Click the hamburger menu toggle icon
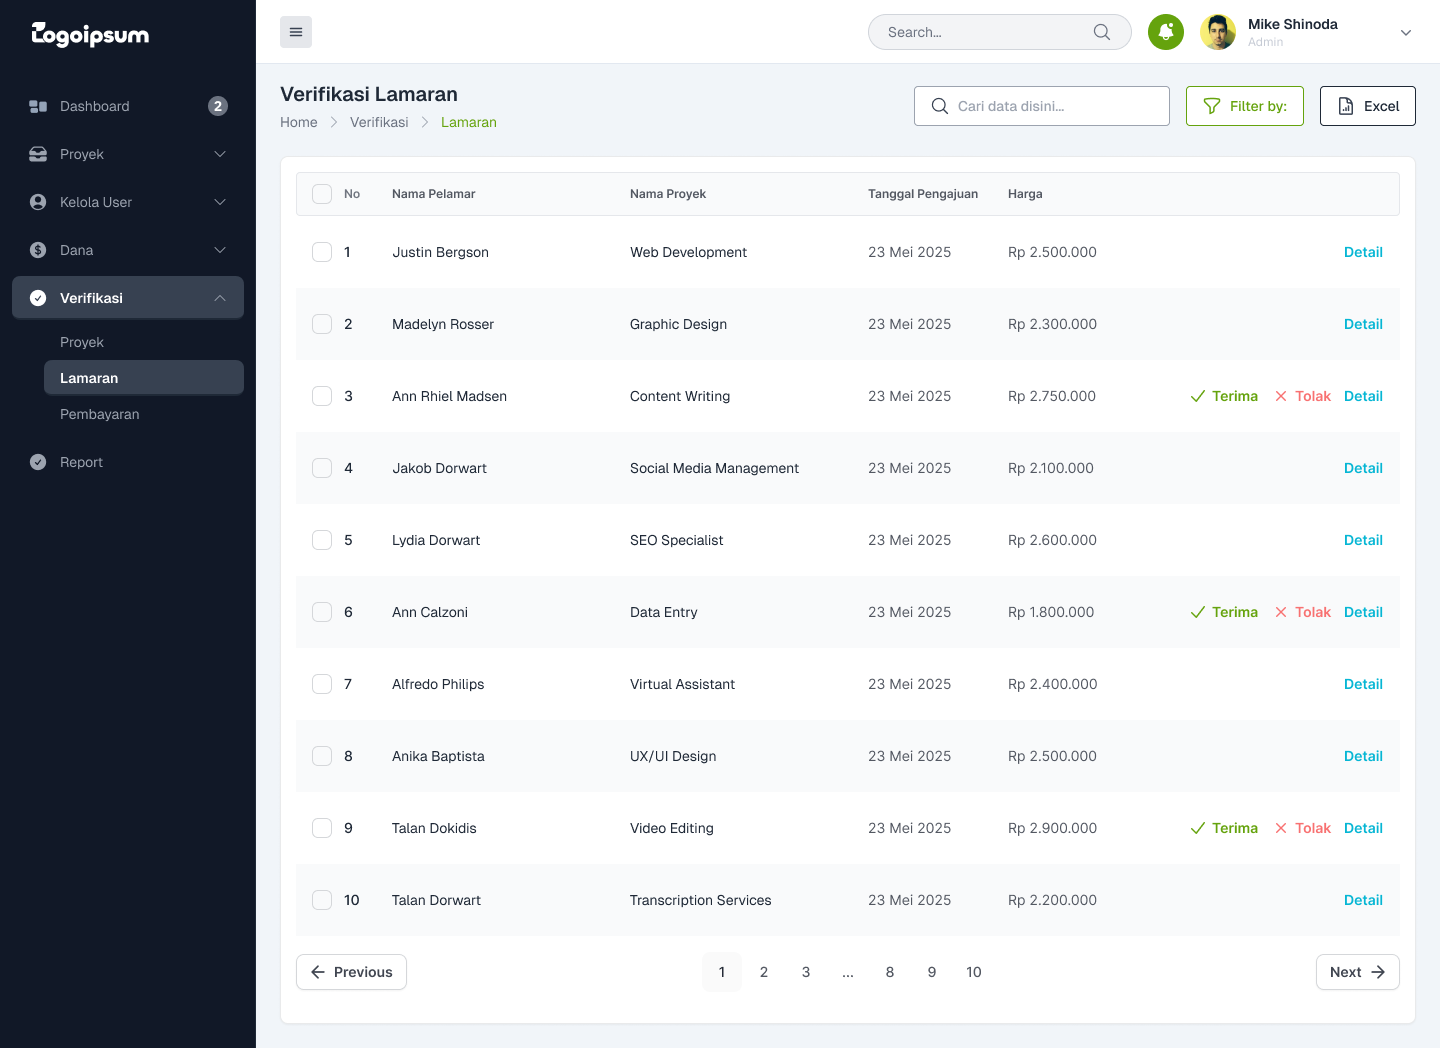 (296, 32)
